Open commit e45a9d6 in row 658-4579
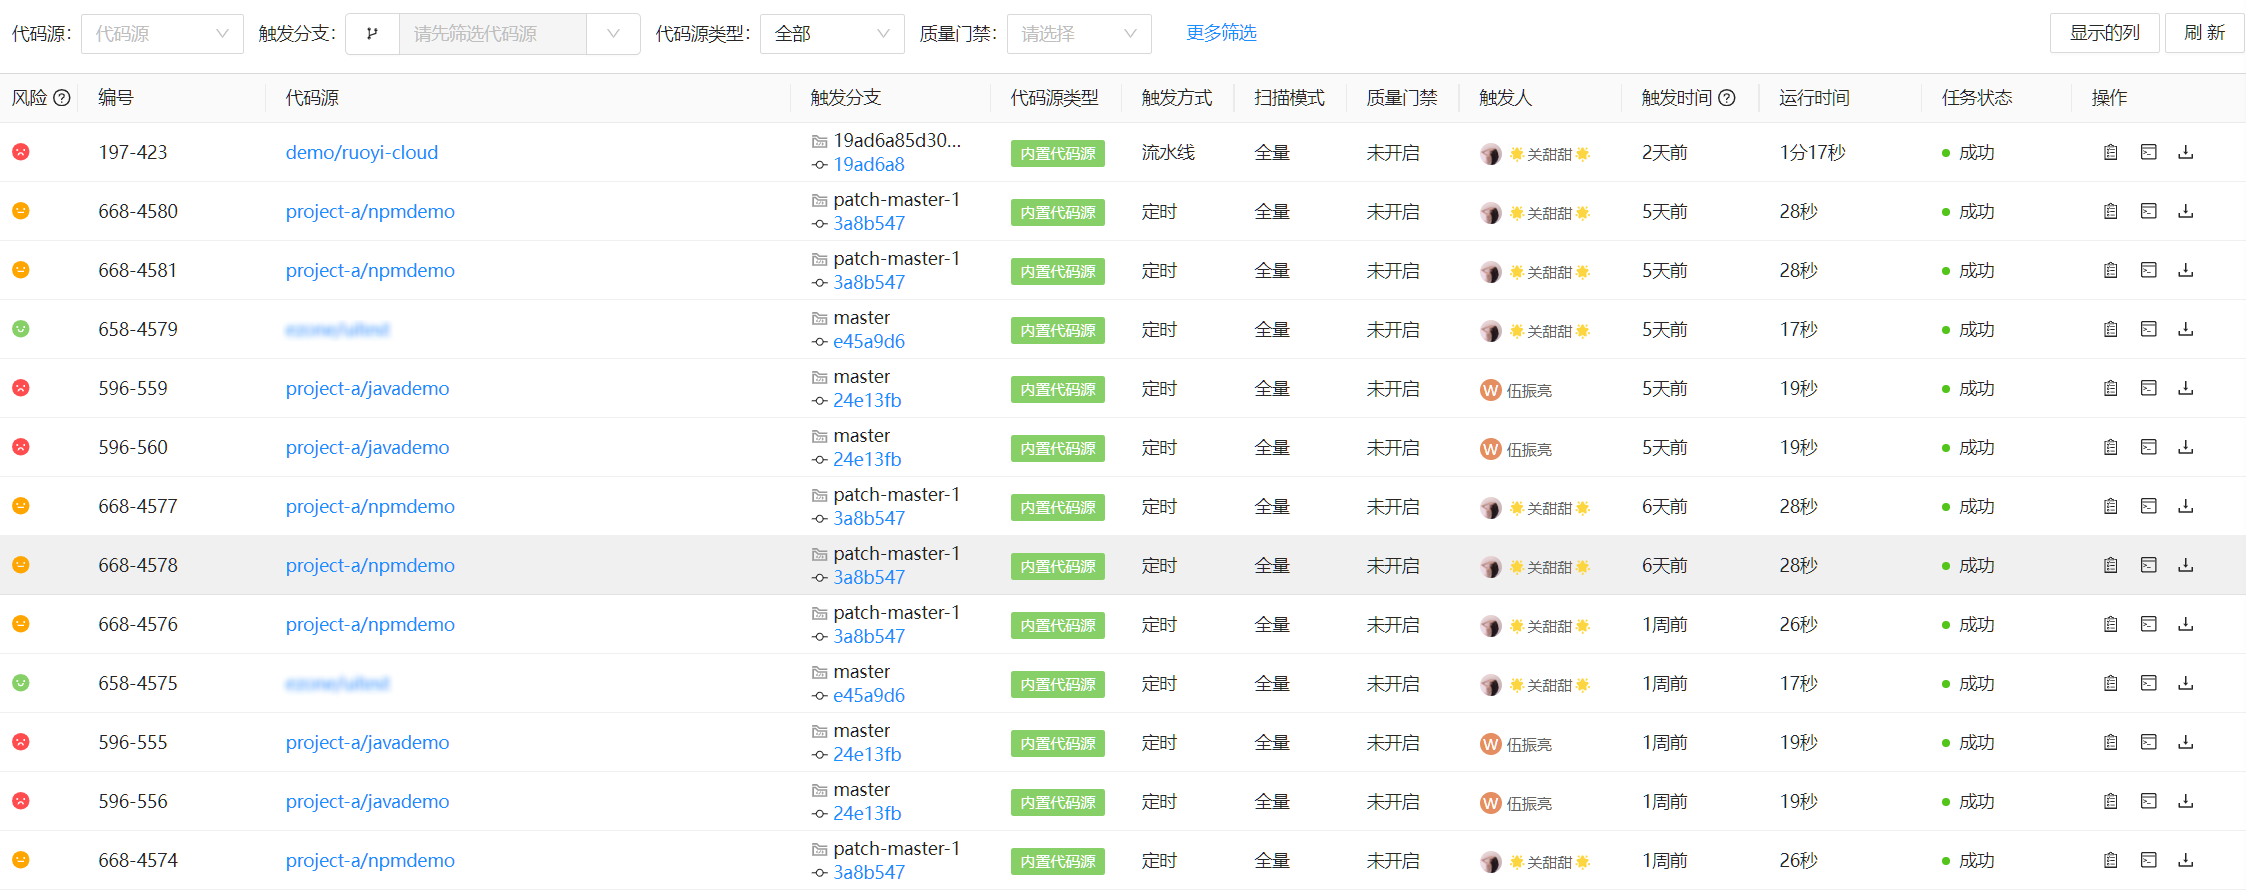 (869, 342)
